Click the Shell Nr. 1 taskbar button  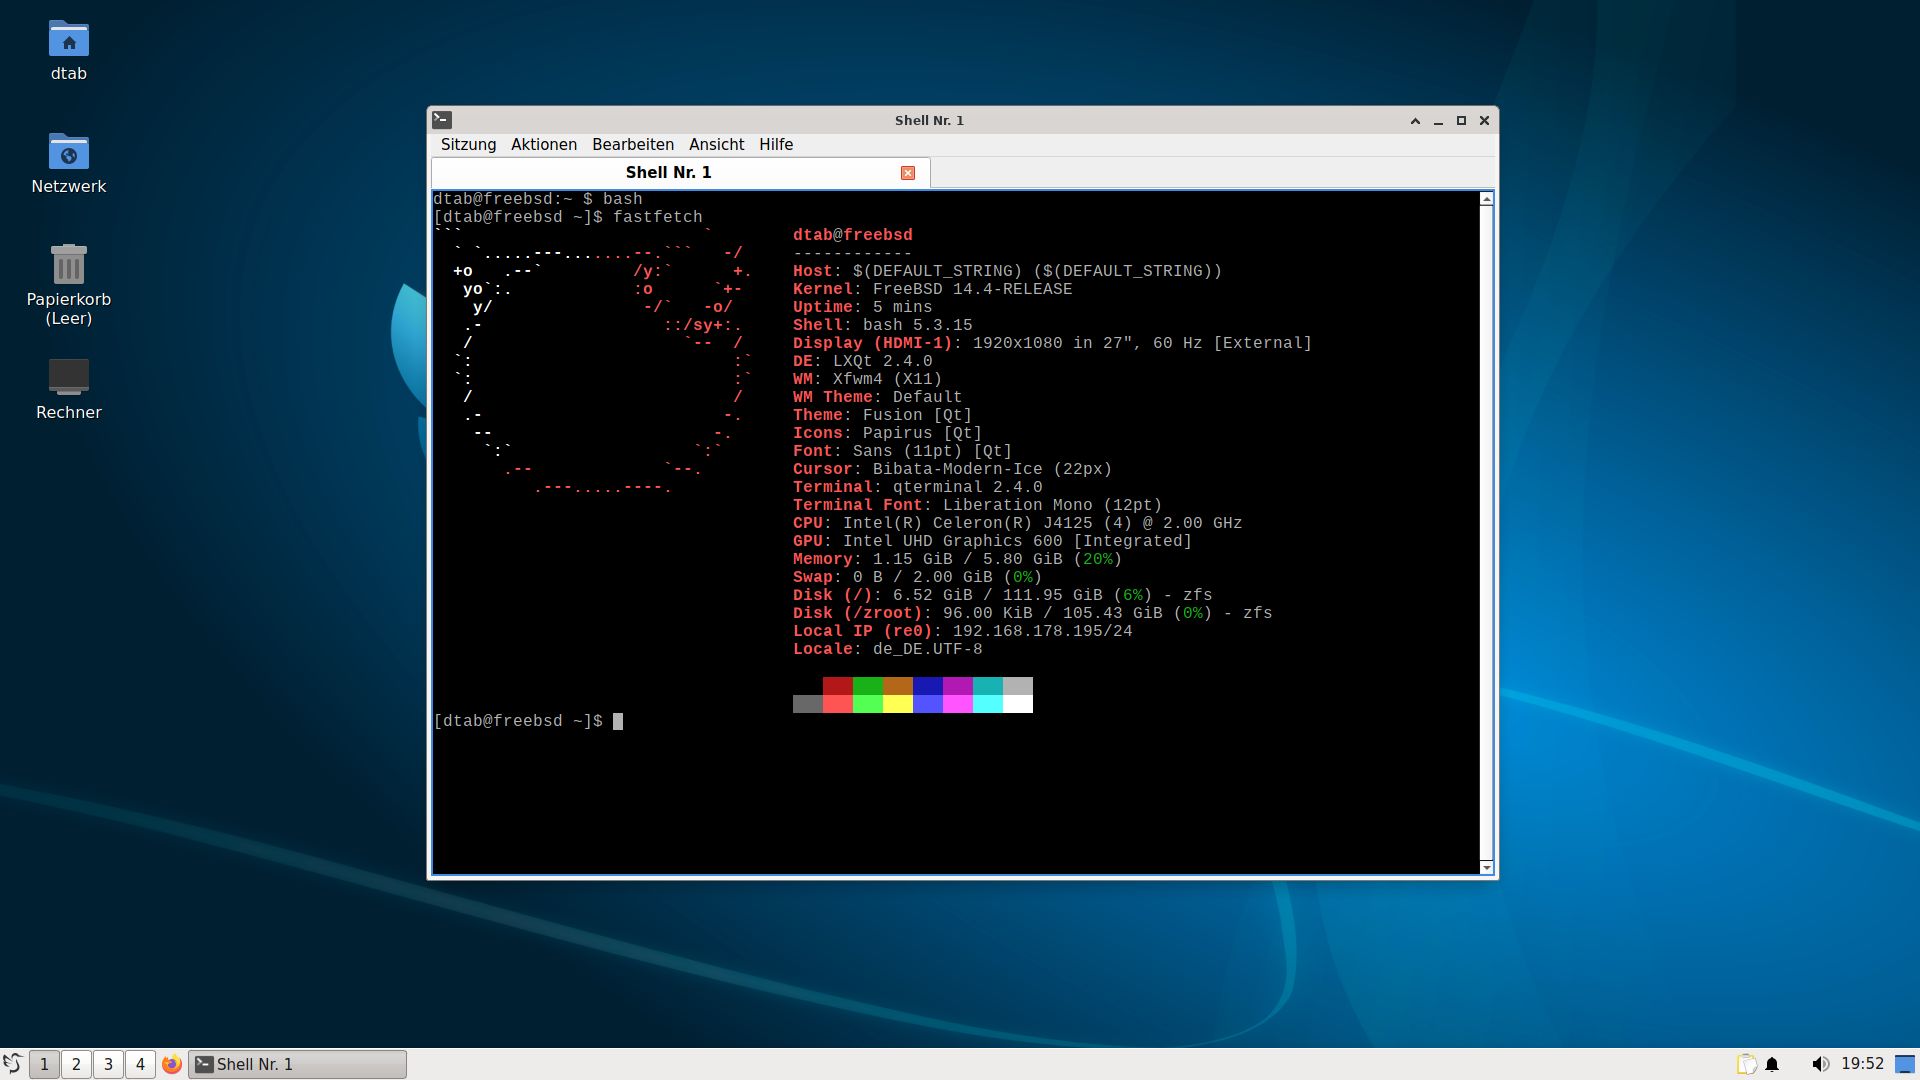pos(298,1064)
